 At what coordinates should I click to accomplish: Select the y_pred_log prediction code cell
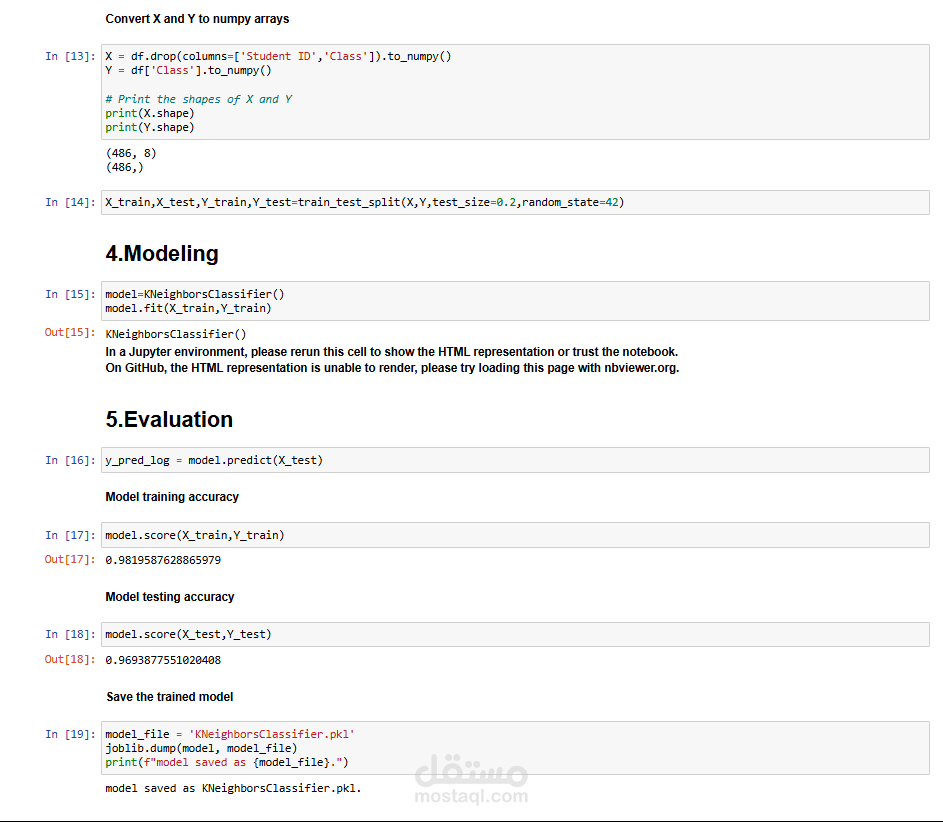tap(514, 460)
